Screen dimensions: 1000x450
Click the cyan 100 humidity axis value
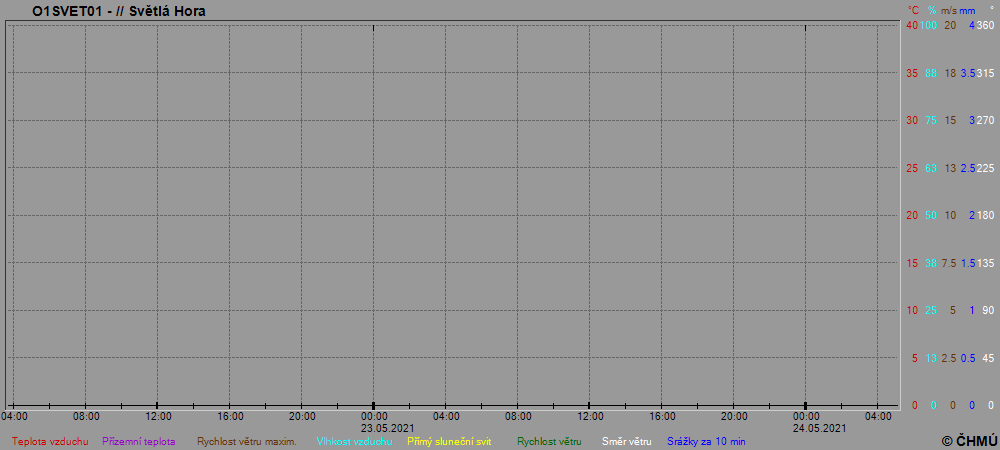tap(929, 25)
